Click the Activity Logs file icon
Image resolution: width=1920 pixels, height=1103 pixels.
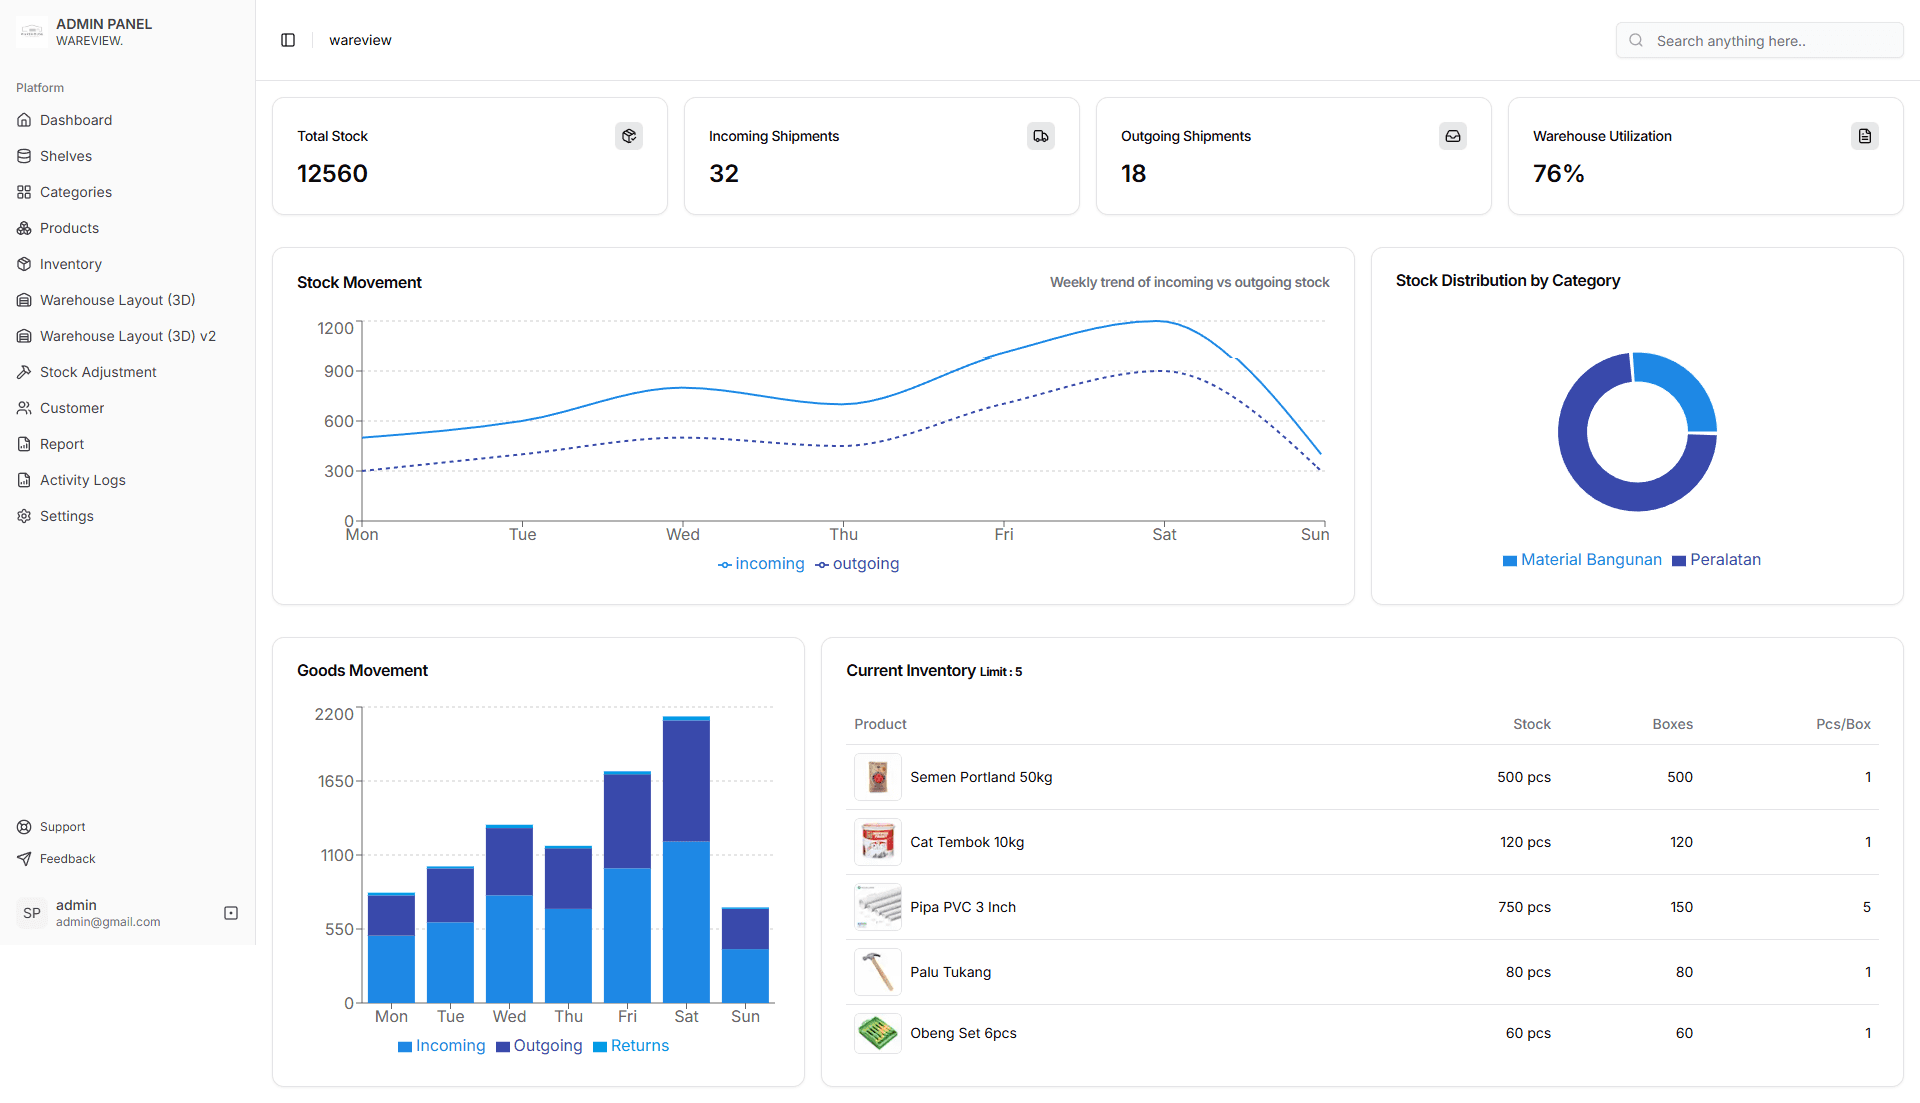click(x=24, y=480)
